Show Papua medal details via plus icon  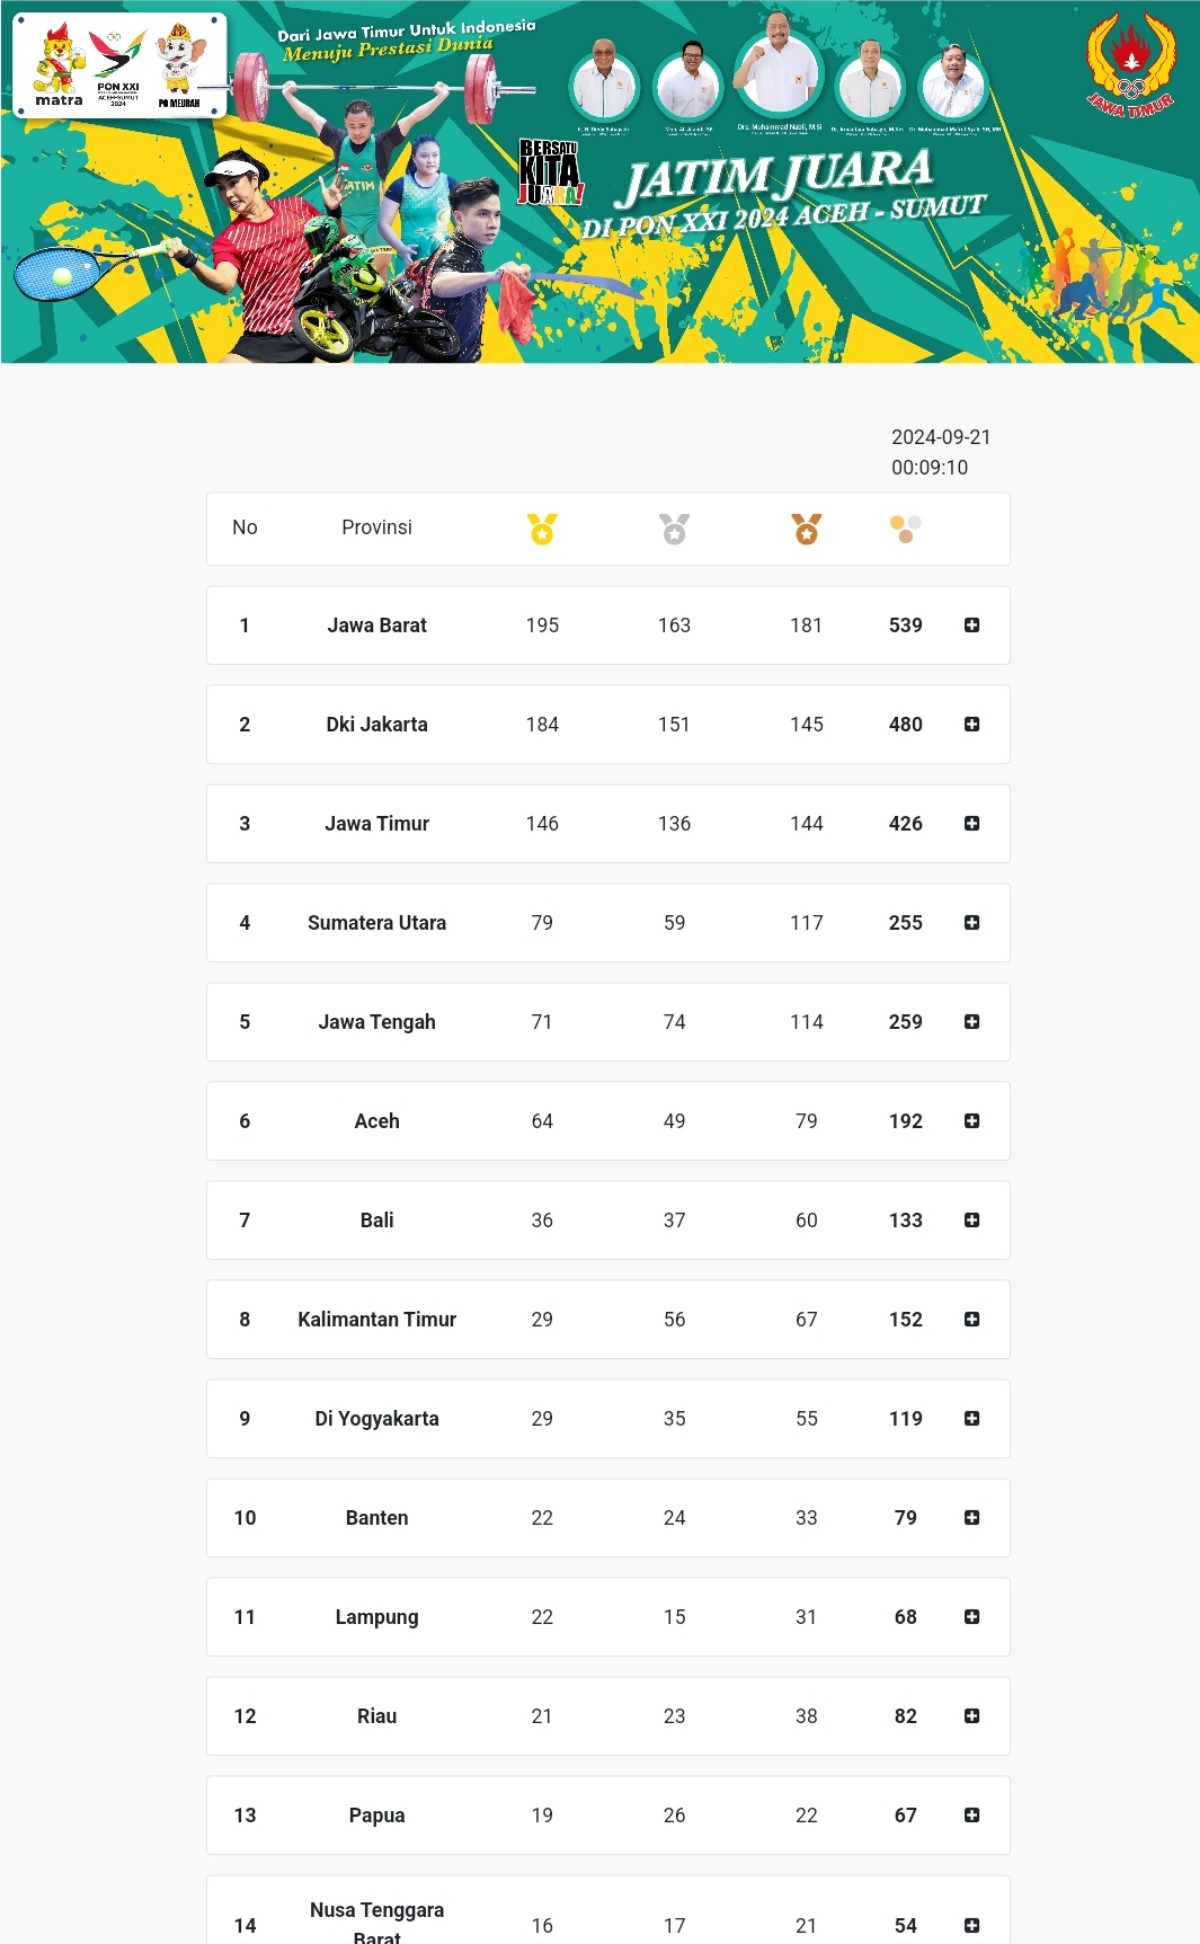click(971, 1815)
